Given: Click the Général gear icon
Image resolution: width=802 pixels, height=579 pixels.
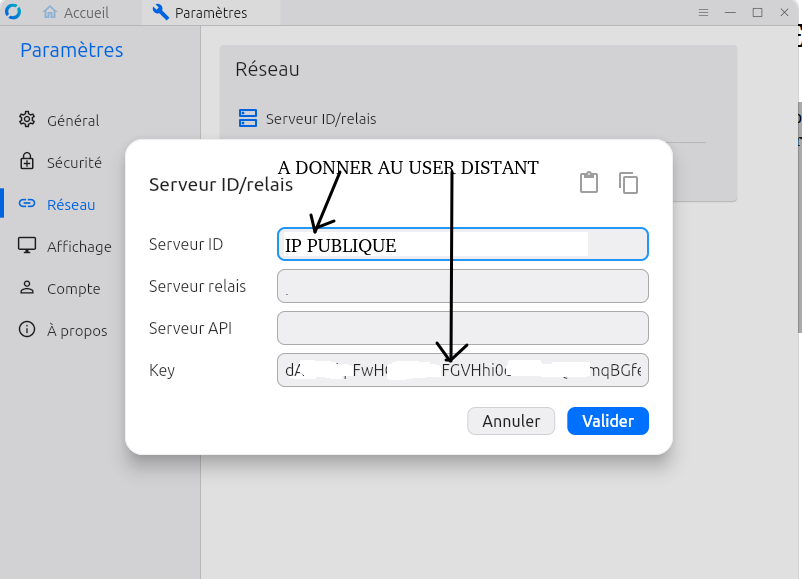Looking at the screenshot, I should (27, 119).
